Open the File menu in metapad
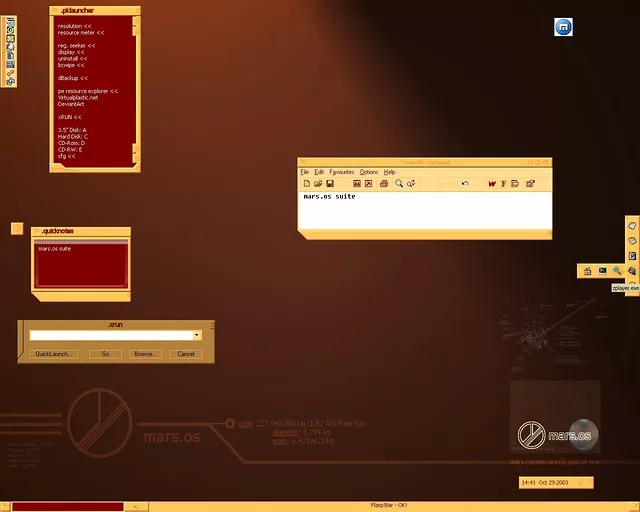 (306, 172)
